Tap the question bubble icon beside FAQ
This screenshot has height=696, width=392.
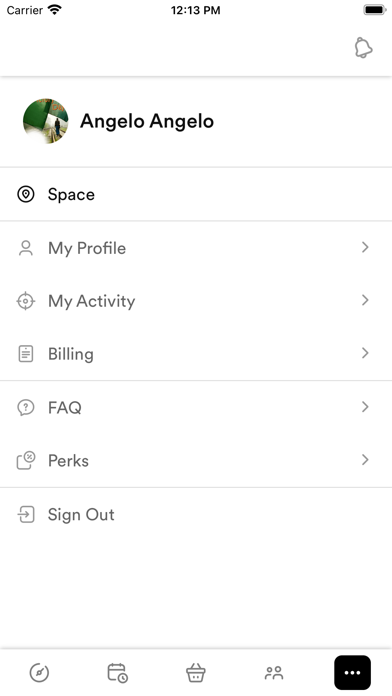point(26,407)
